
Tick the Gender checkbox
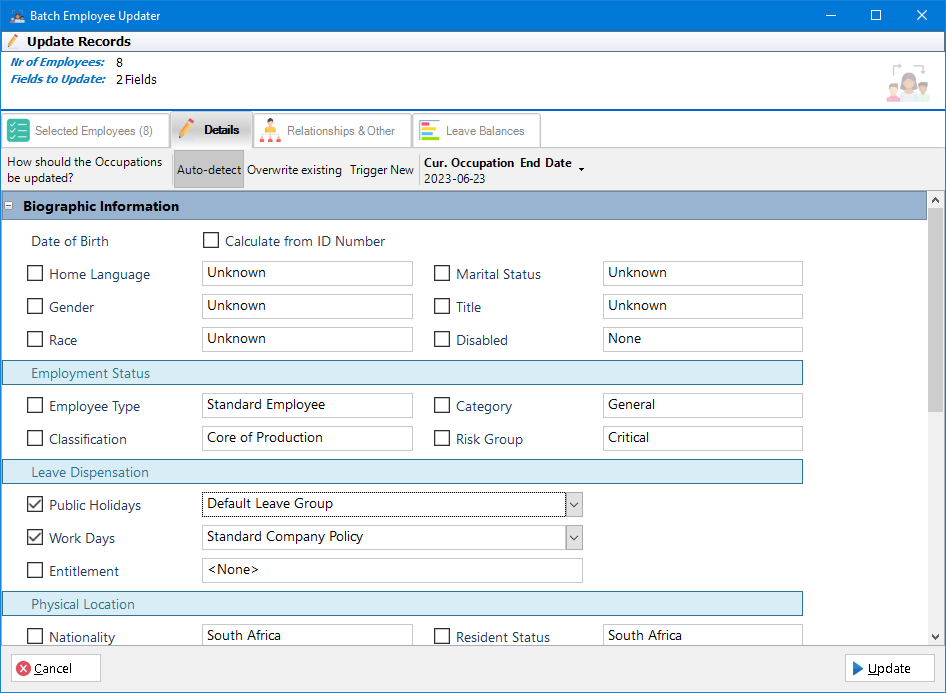pos(35,306)
